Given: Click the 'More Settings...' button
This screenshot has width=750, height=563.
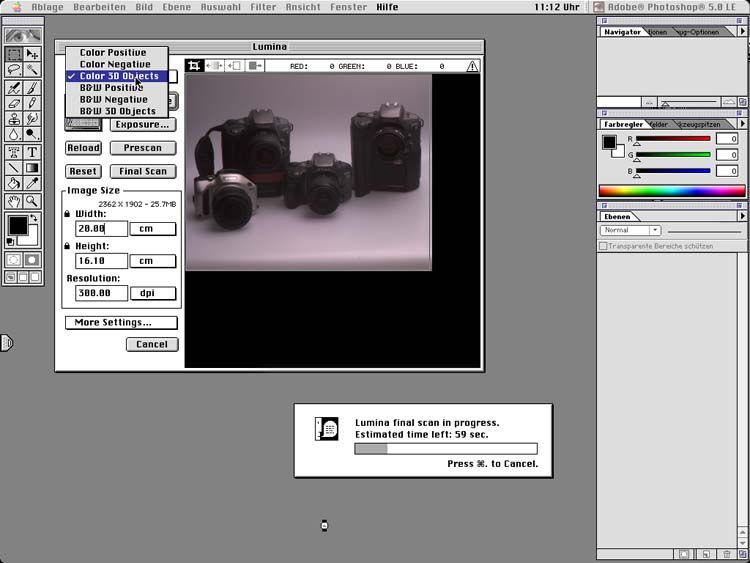Looking at the screenshot, I should pyautogui.click(x=121, y=323).
